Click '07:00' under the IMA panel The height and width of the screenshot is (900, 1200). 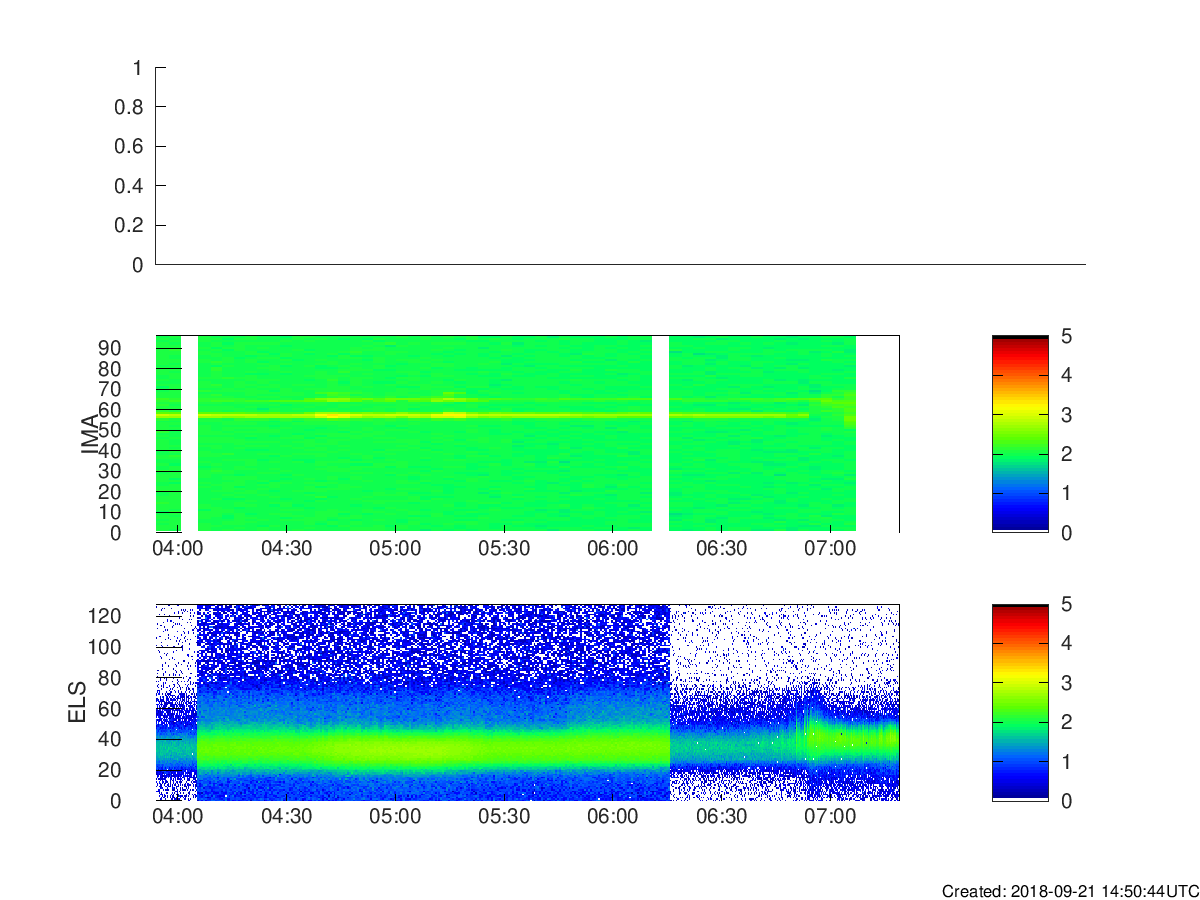point(831,549)
